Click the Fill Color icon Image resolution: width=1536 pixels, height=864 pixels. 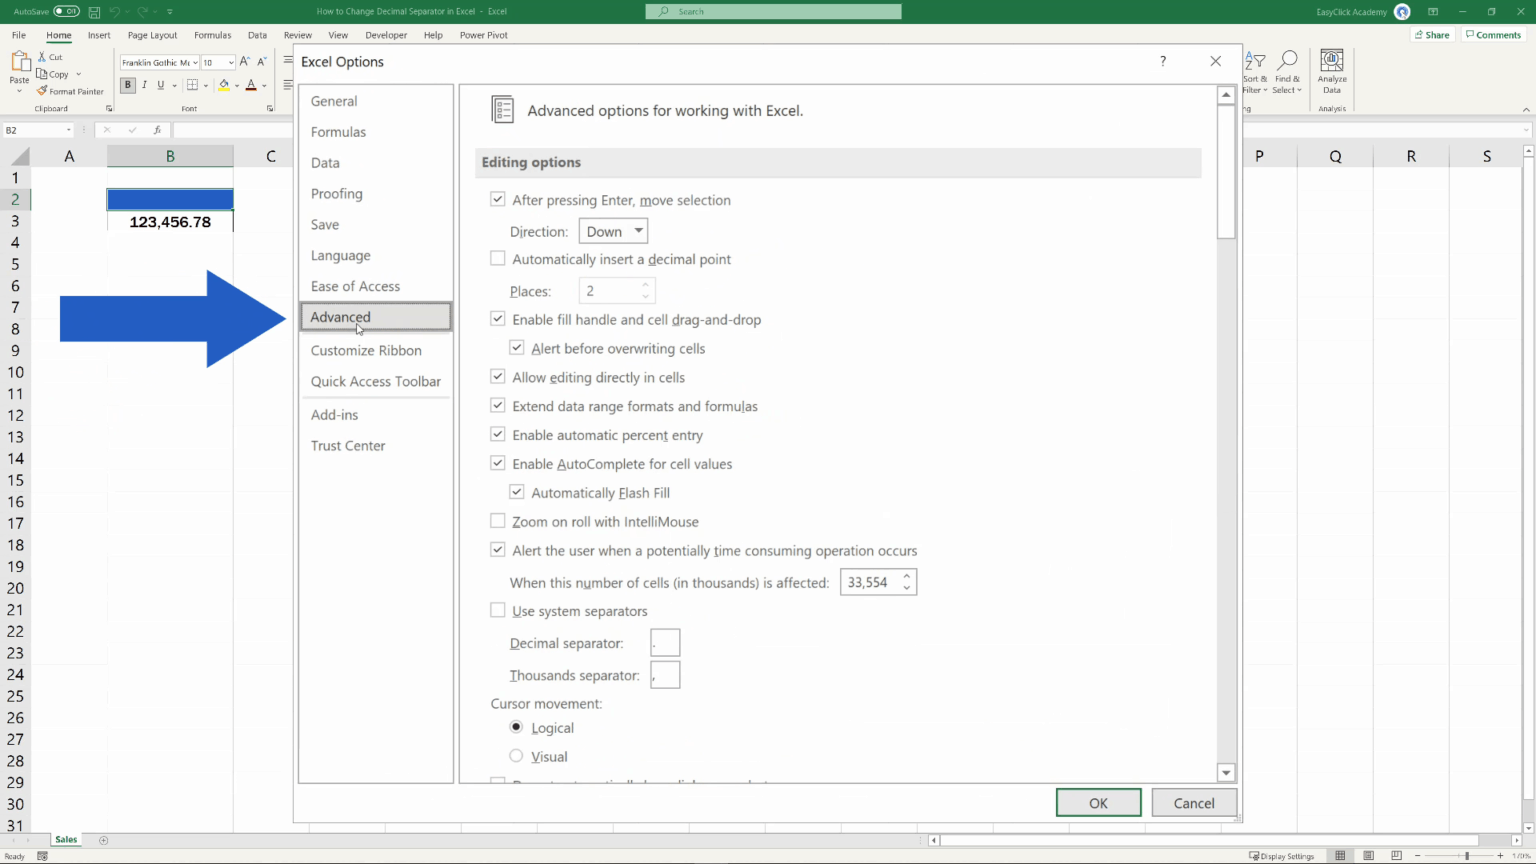224,84
